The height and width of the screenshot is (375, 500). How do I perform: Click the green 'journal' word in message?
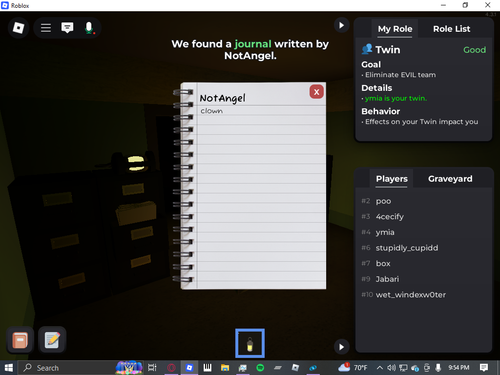pos(253,44)
